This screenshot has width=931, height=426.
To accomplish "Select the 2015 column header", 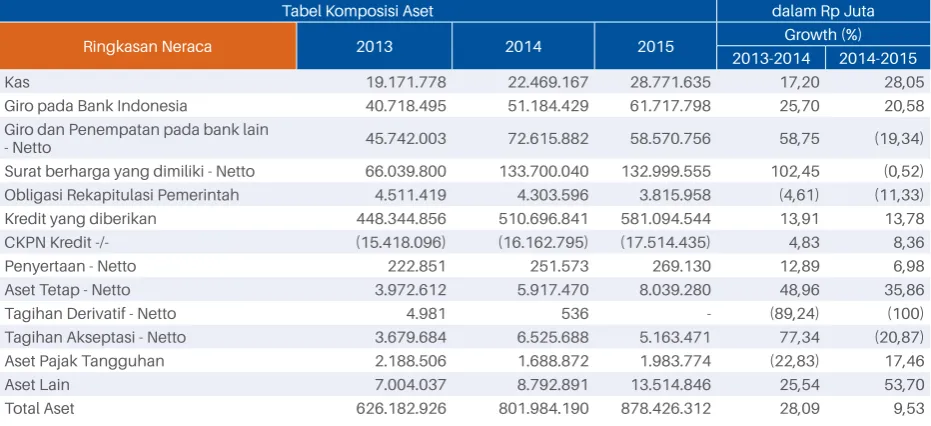I will pyautogui.click(x=656, y=46).
